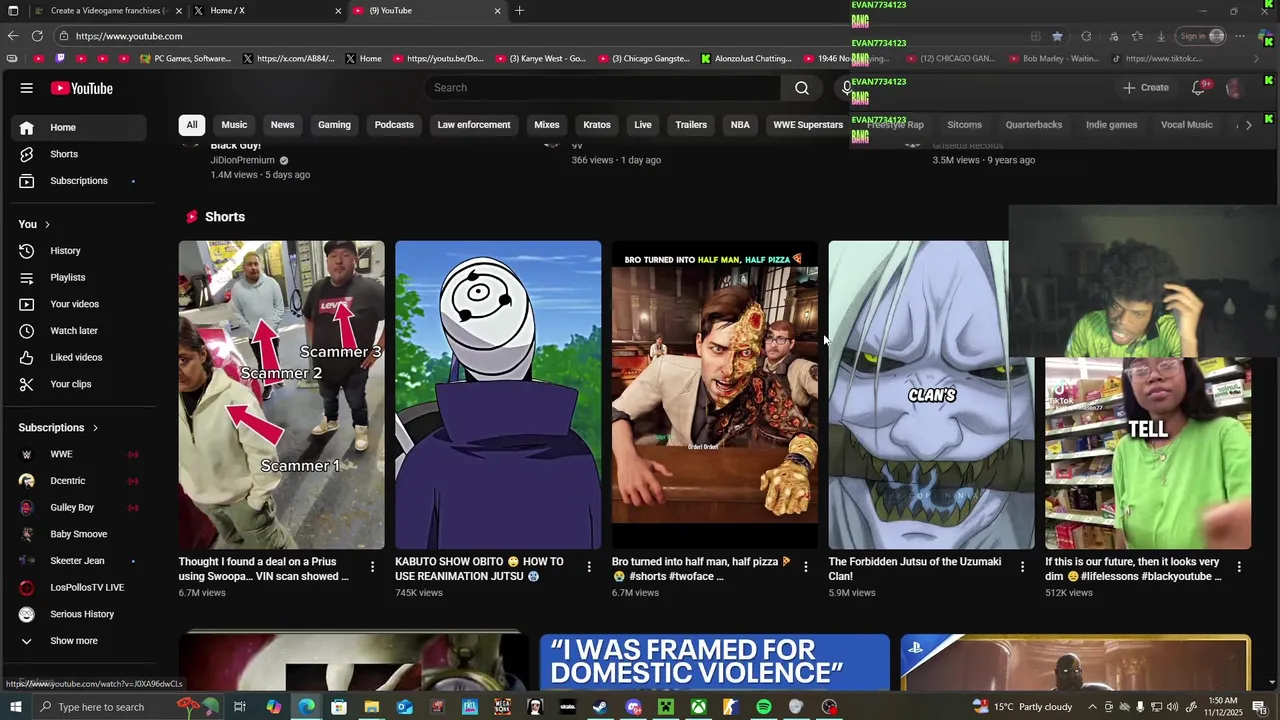The image size is (1280, 720).
Task: Go to Shorts in sidebar
Action: [78, 154]
